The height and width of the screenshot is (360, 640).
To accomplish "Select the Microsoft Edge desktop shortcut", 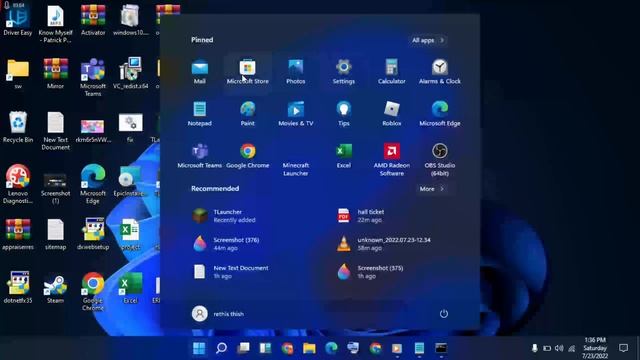I will point(93,184).
